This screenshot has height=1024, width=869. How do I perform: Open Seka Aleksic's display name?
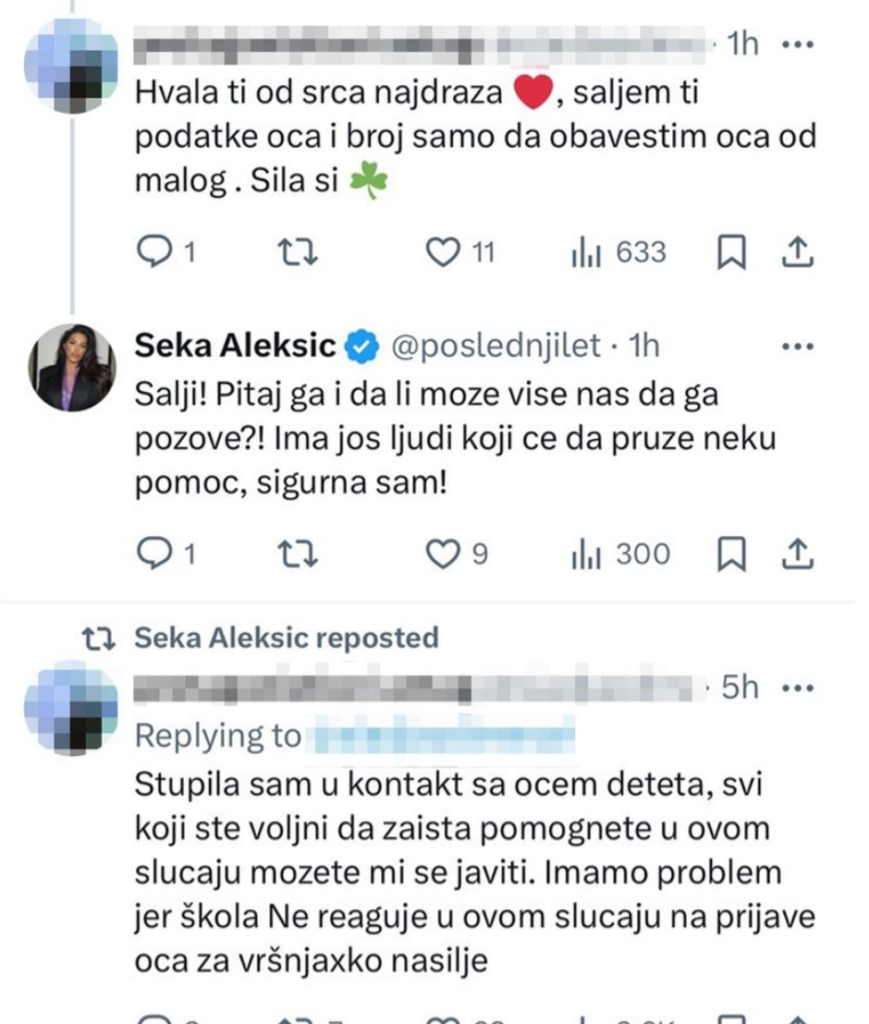(x=235, y=345)
